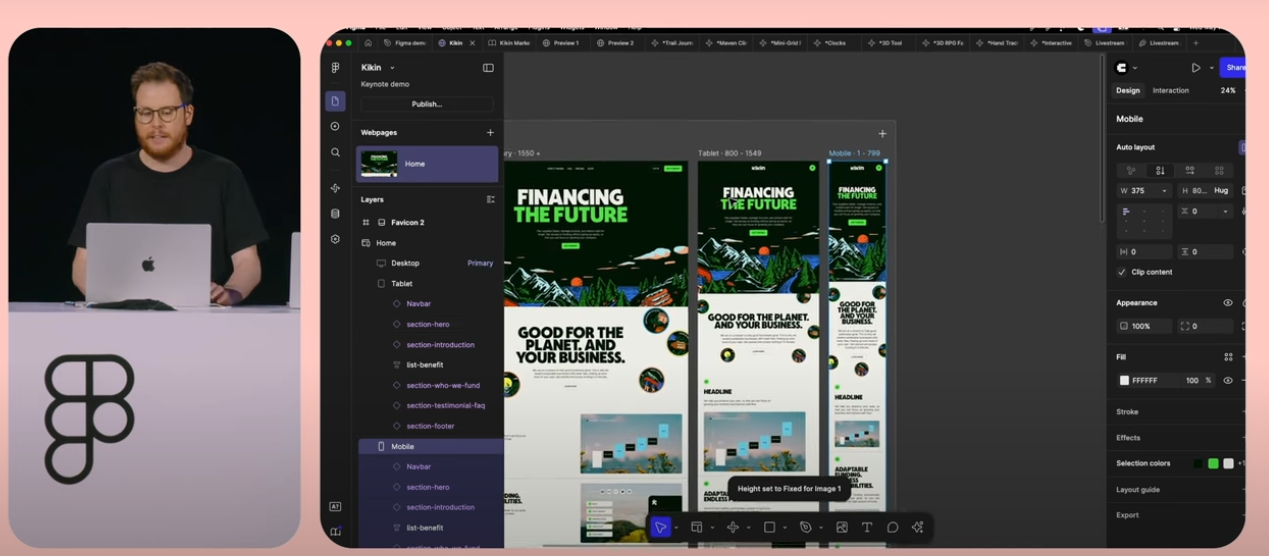Select the Frame layout tool in bottom toolbar
This screenshot has height=556, width=1269.
[697, 527]
